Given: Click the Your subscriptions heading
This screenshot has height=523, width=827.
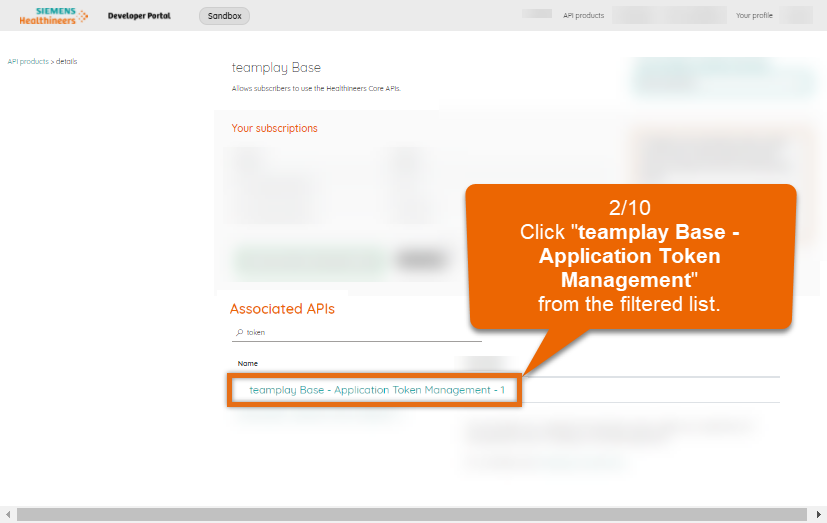Looking at the screenshot, I should click(274, 128).
